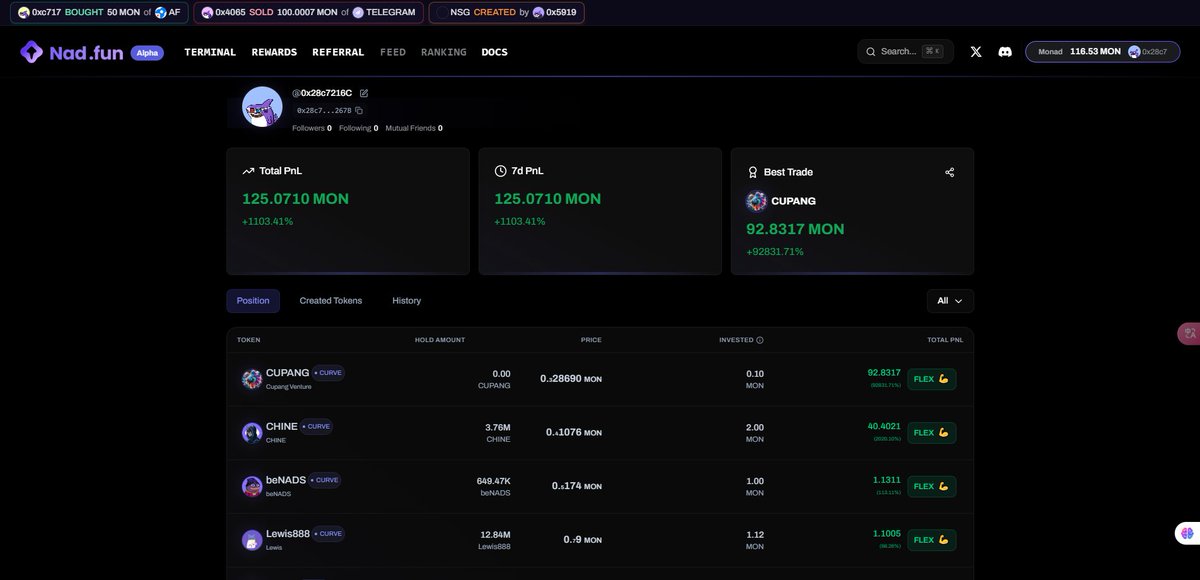Click the 92.8317 MON best trade value
This screenshot has width=1200, height=580.
pyautogui.click(x=795, y=229)
